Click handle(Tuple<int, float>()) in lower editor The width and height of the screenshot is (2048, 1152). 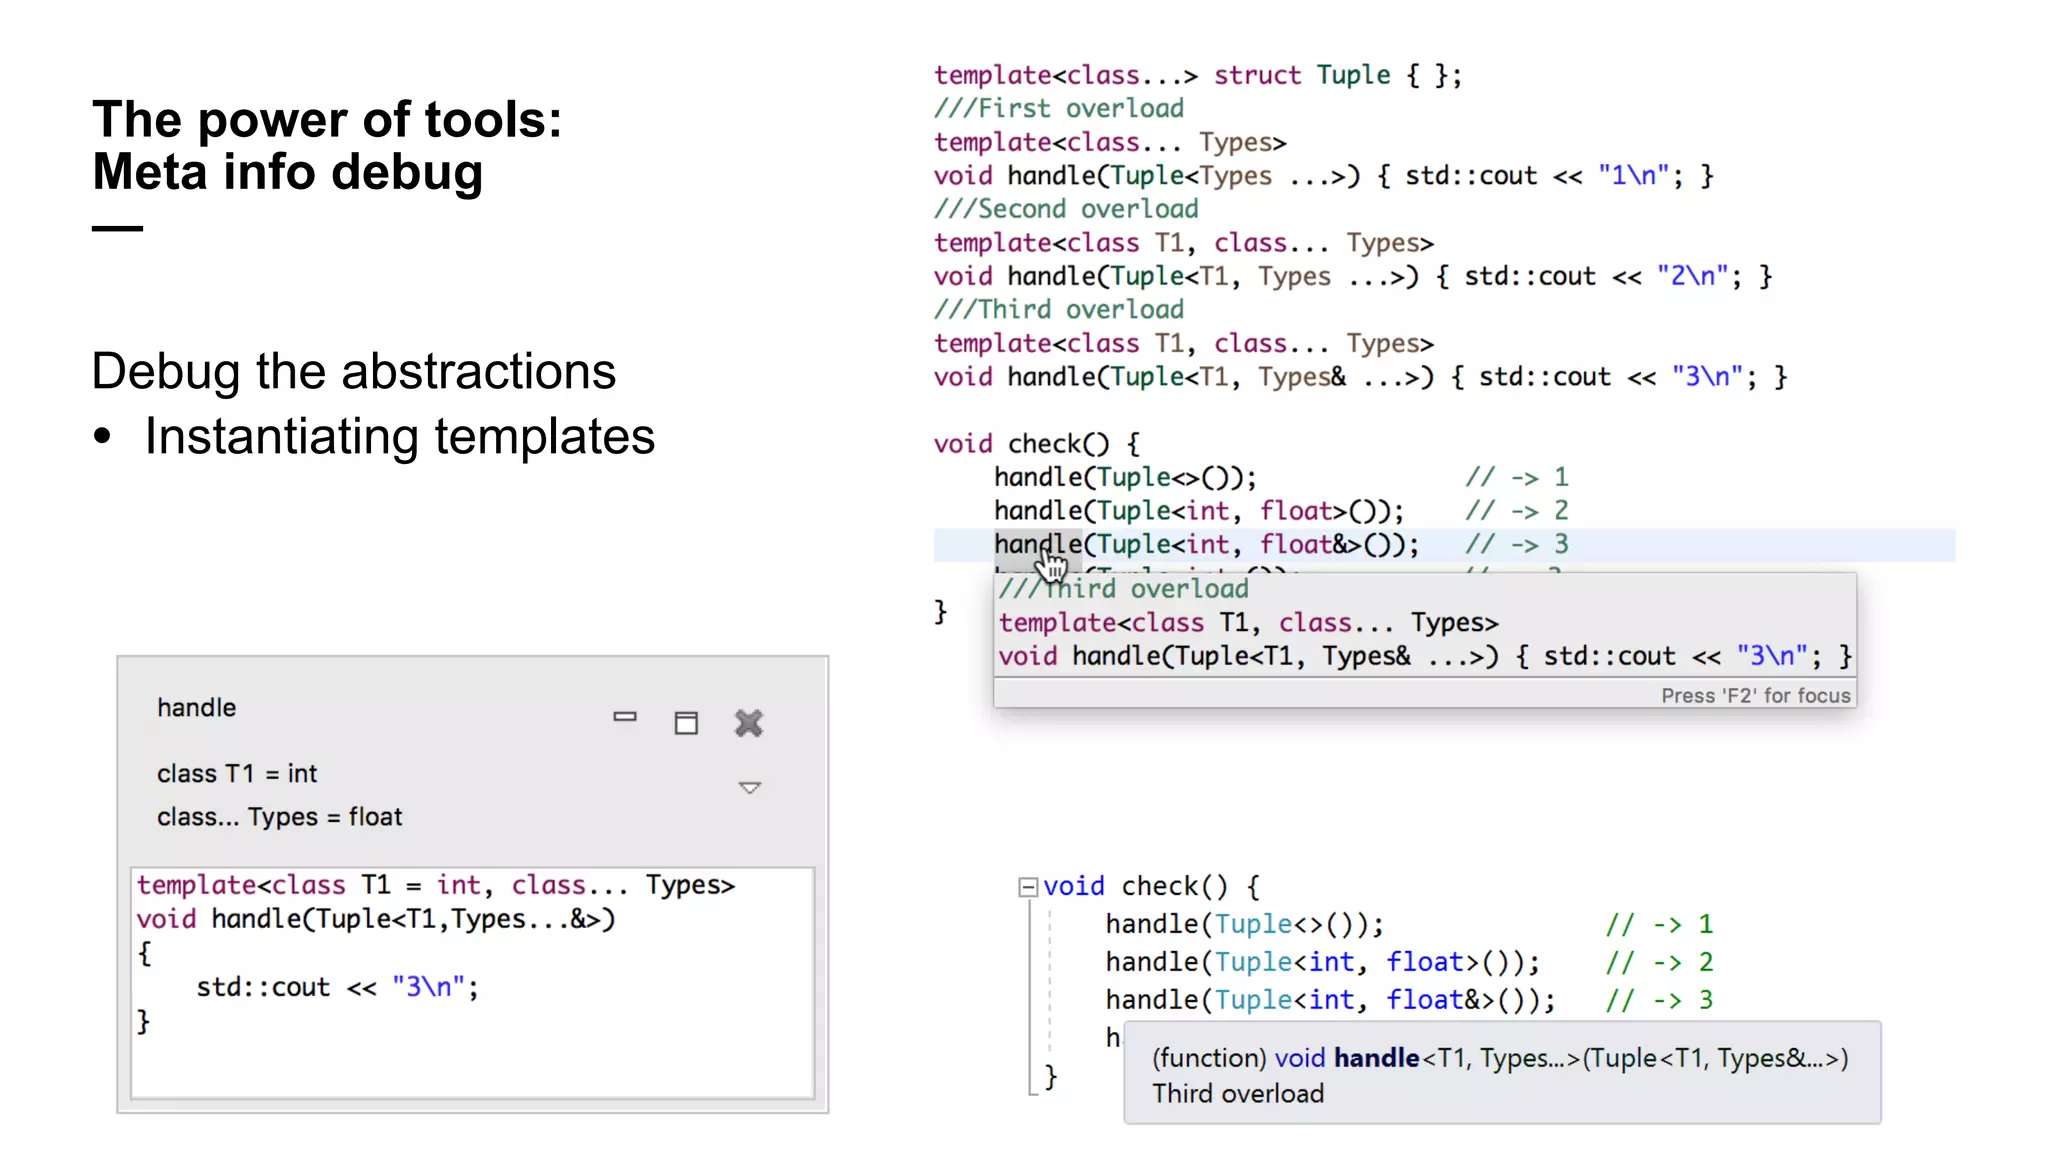[x=1322, y=963]
